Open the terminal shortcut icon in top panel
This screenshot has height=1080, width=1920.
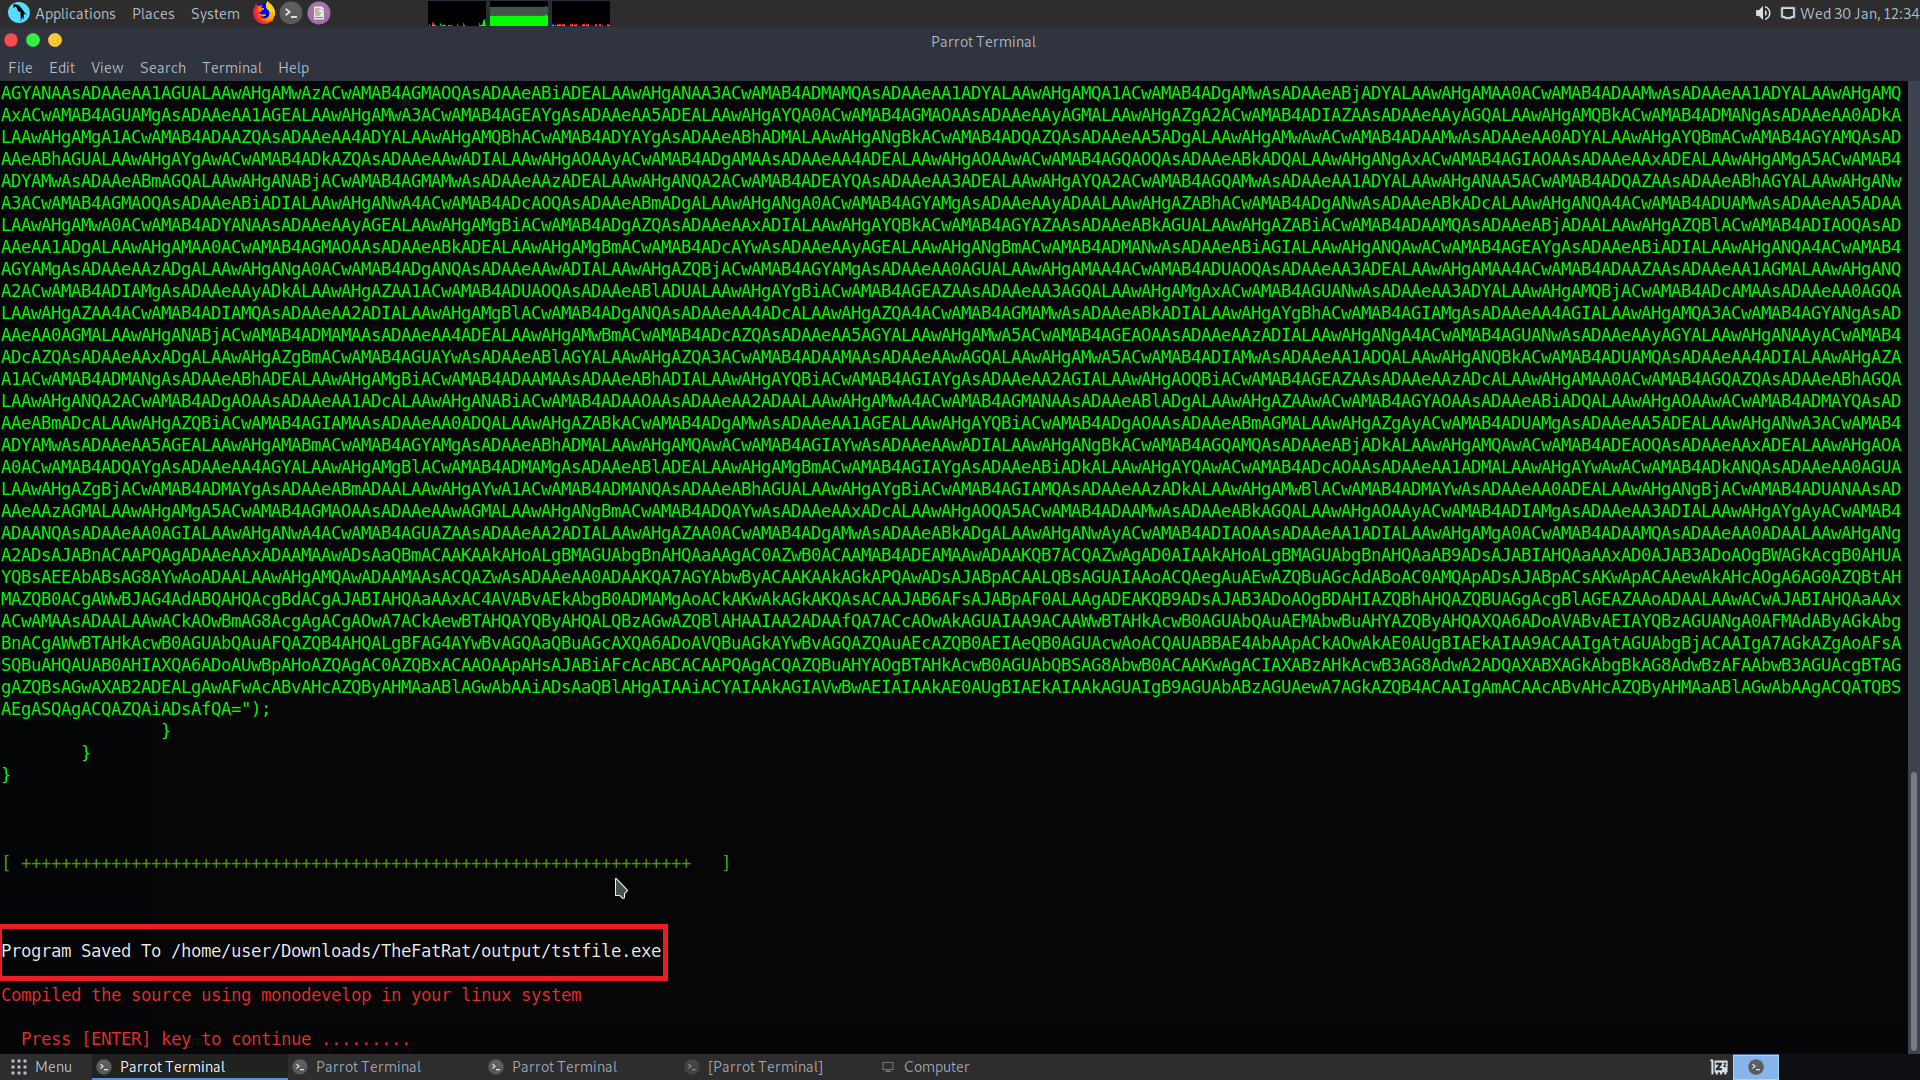(x=290, y=13)
